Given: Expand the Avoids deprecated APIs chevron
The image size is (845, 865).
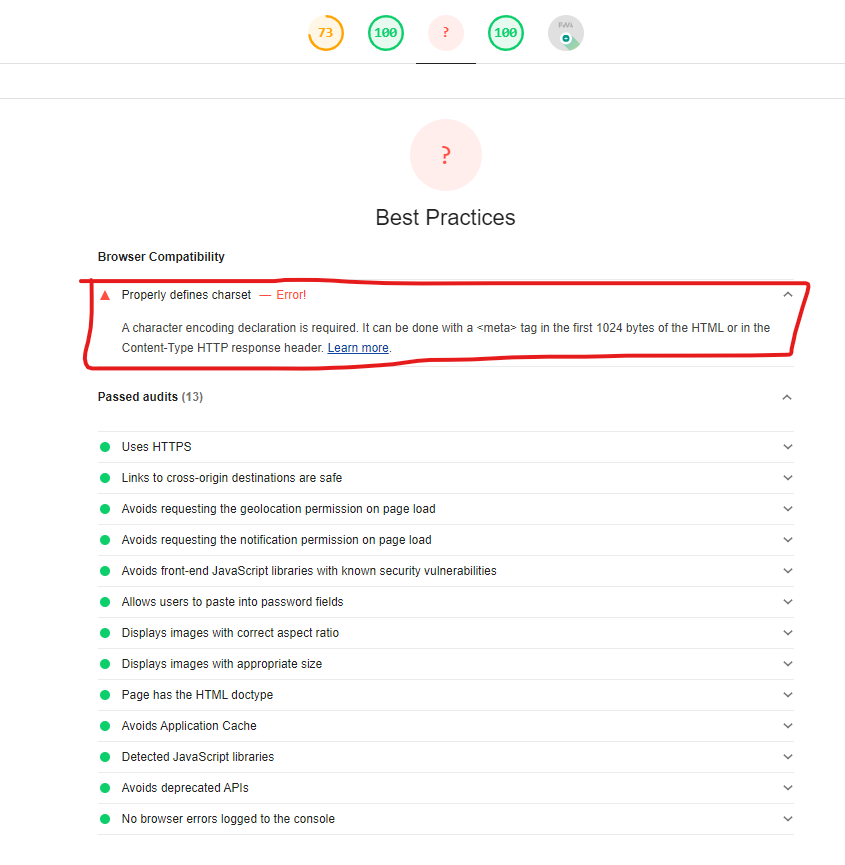Looking at the screenshot, I should coord(788,788).
